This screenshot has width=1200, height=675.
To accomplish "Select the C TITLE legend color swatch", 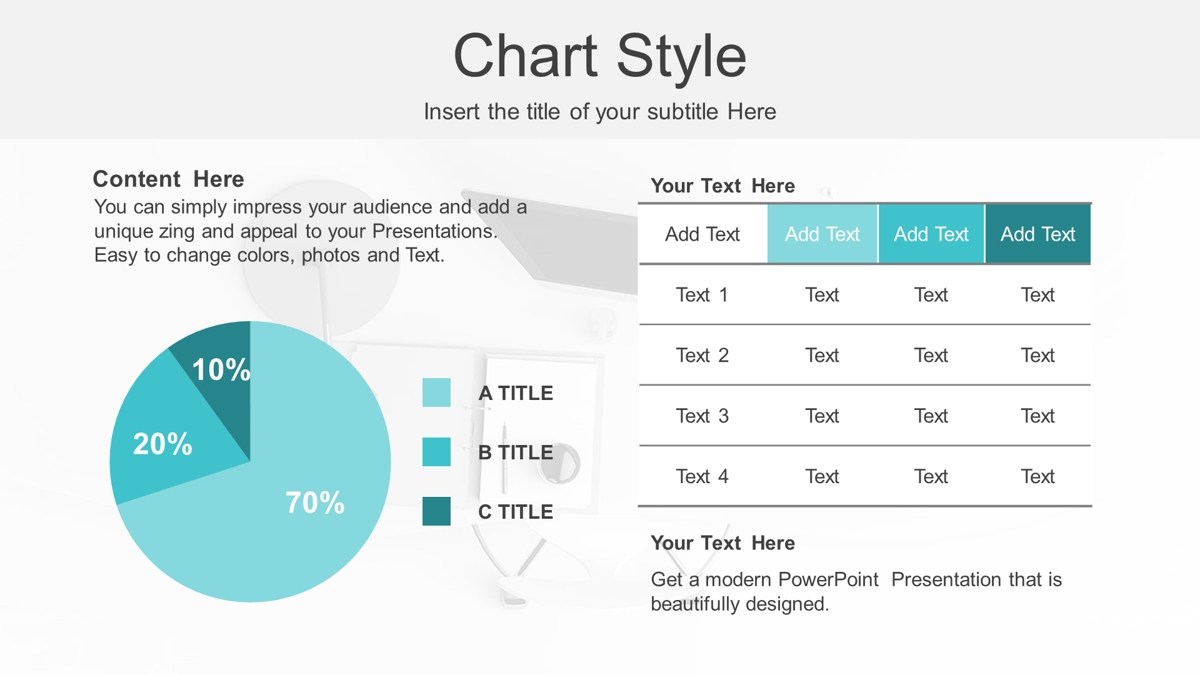I will pyautogui.click(x=437, y=511).
